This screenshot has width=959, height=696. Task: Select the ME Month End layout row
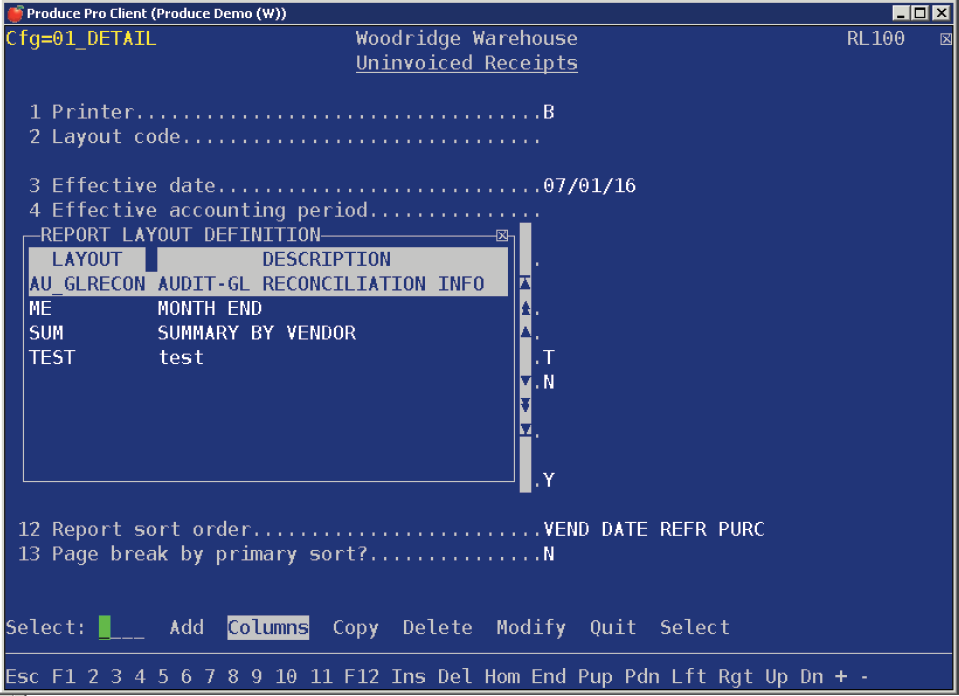[x=268, y=308]
